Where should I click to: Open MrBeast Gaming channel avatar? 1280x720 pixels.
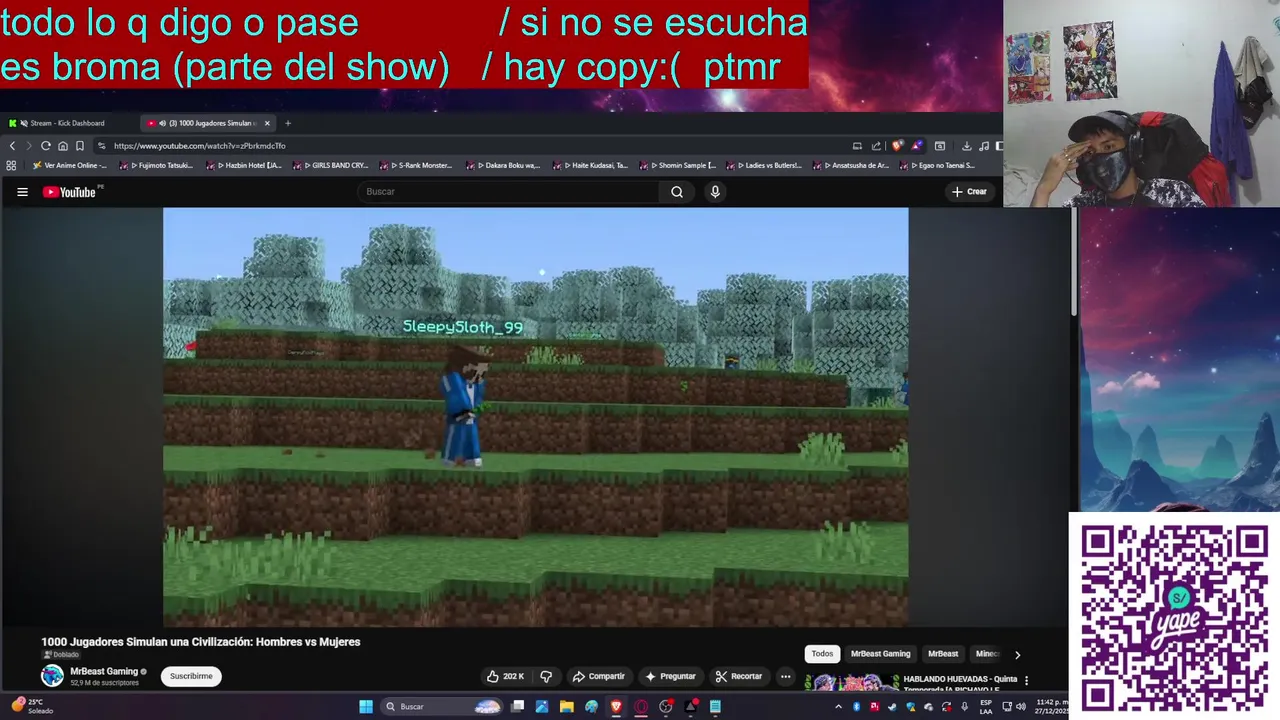pos(52,676)
